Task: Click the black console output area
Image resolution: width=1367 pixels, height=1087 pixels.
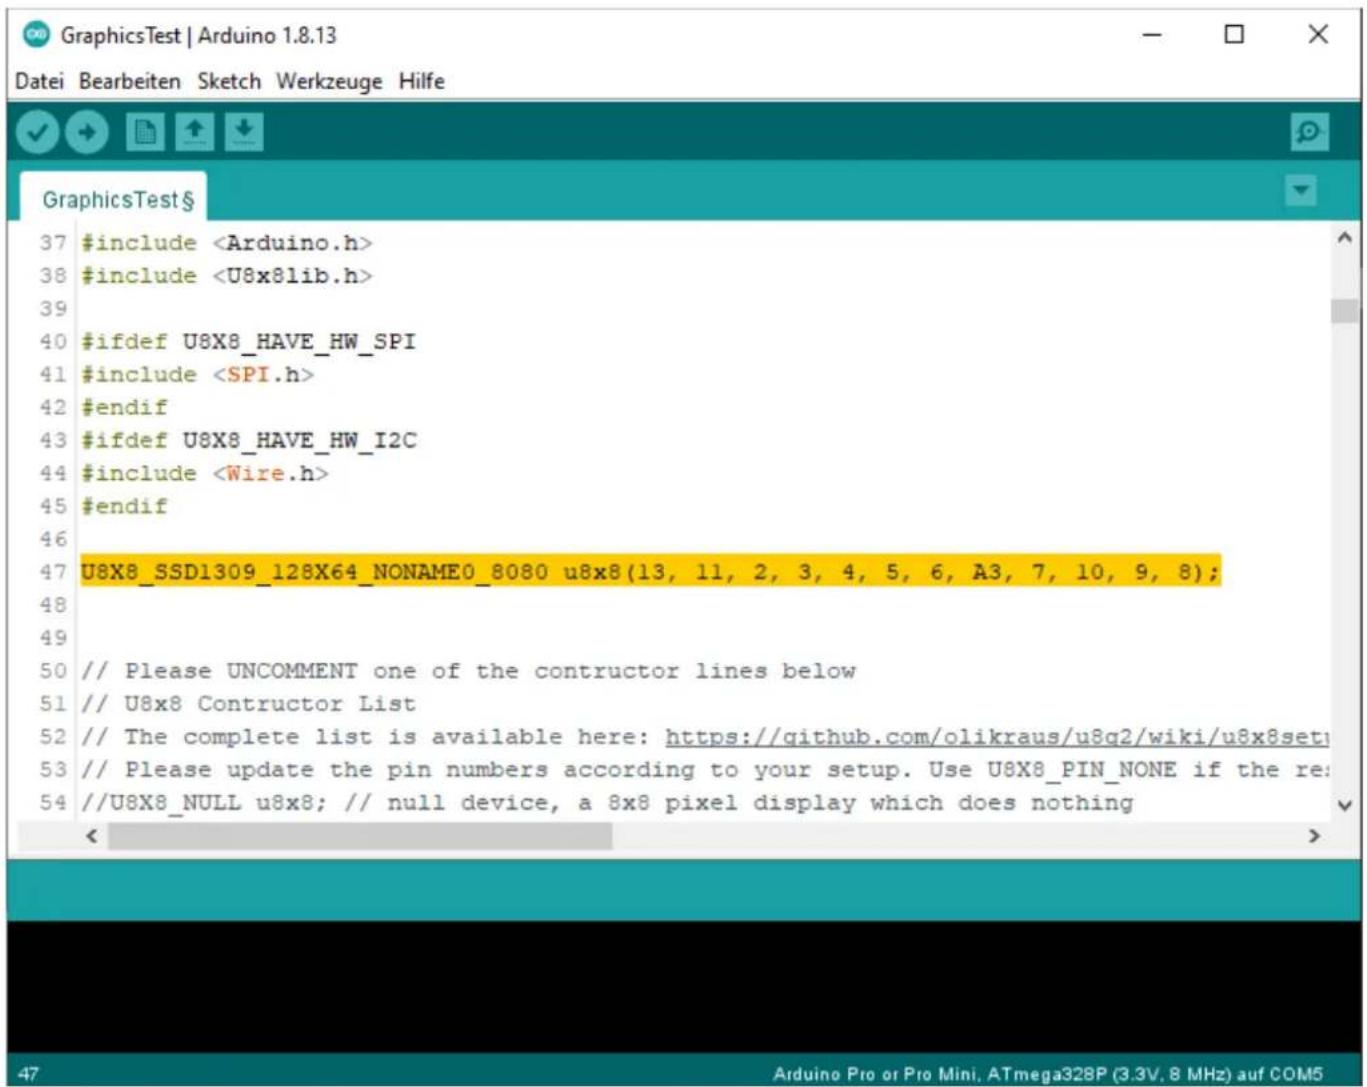Action: coord(683,985)
